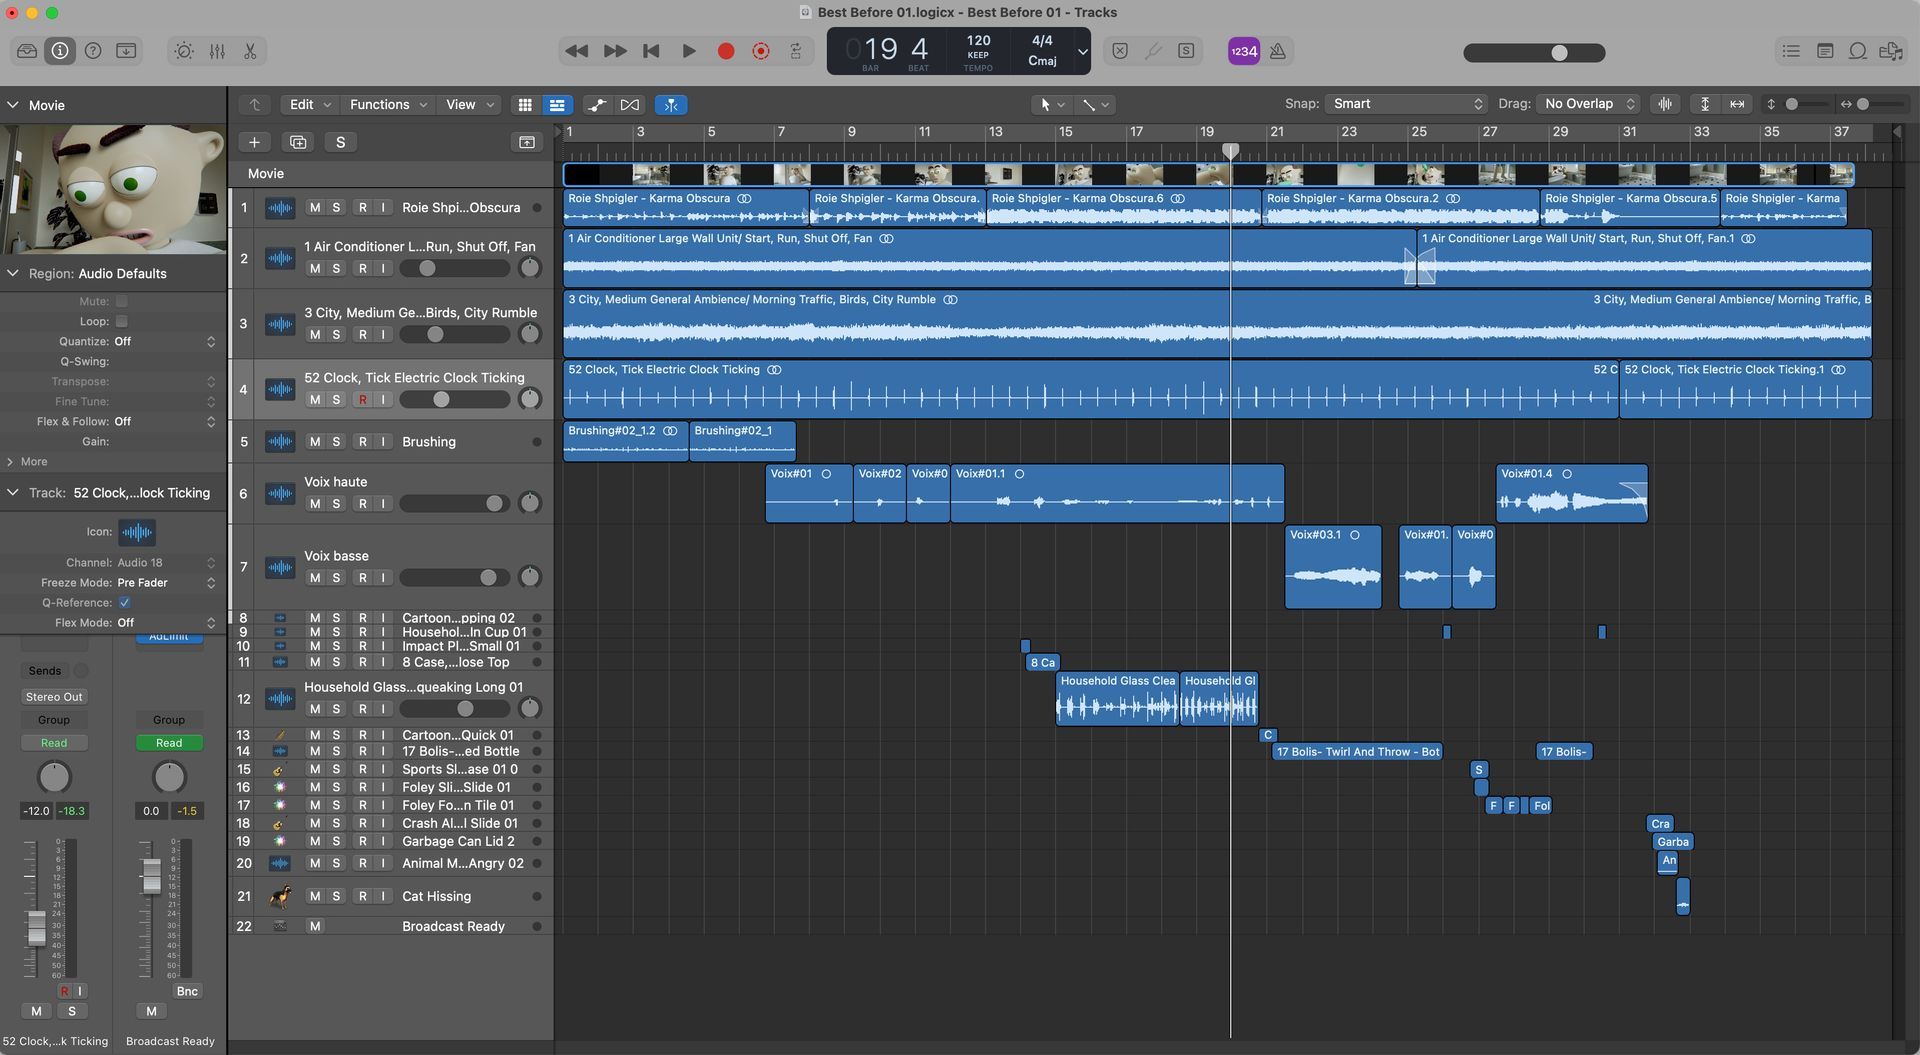
Task: Uncheck the Q-Reference checkbox
Action: coord(125,602)
